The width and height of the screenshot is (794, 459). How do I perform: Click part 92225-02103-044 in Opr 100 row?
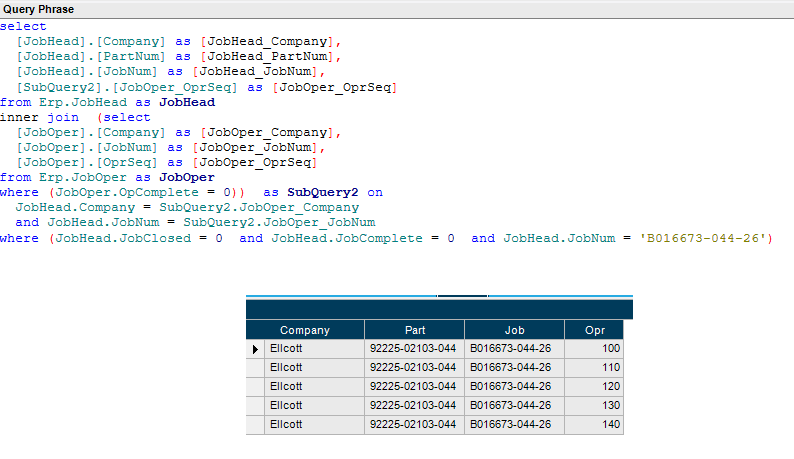coord(414,349)
